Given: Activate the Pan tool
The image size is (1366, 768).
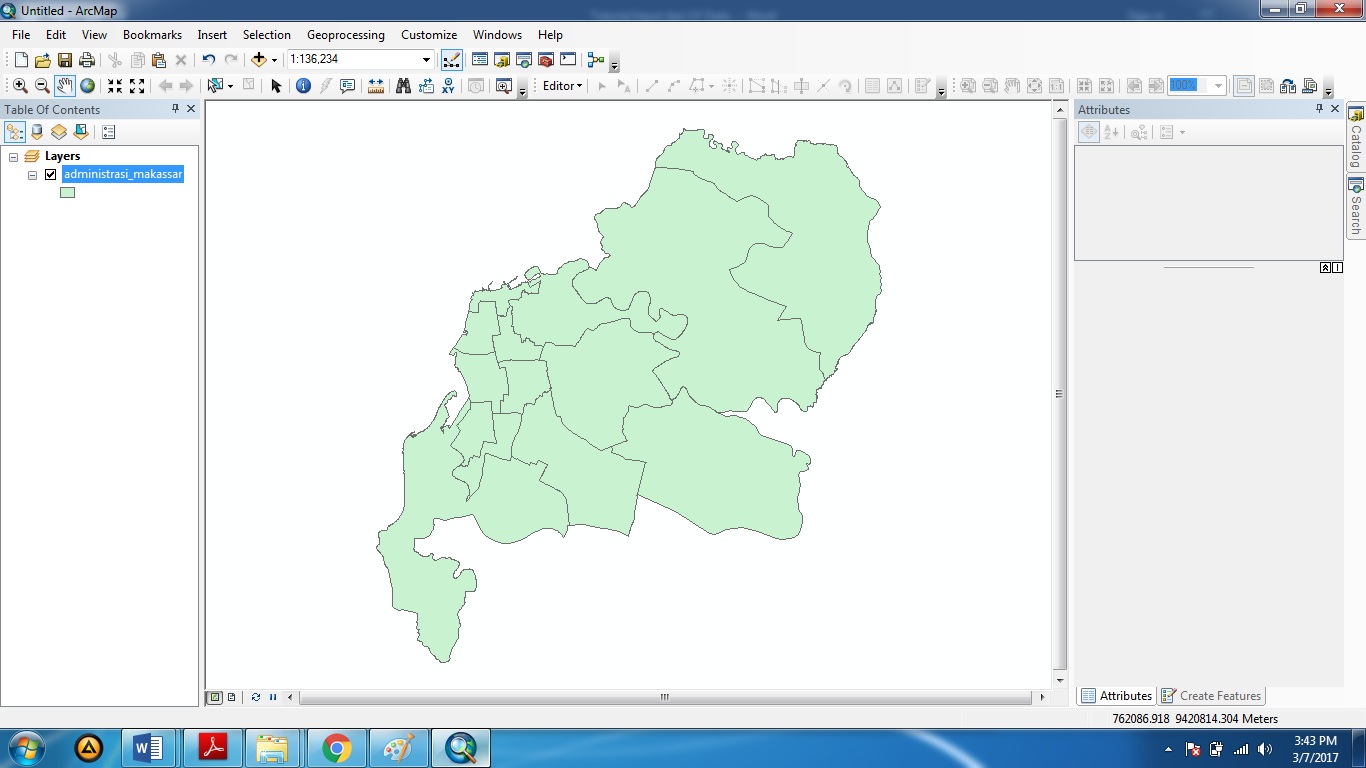Looking at the screenshot, I should 64,85.
